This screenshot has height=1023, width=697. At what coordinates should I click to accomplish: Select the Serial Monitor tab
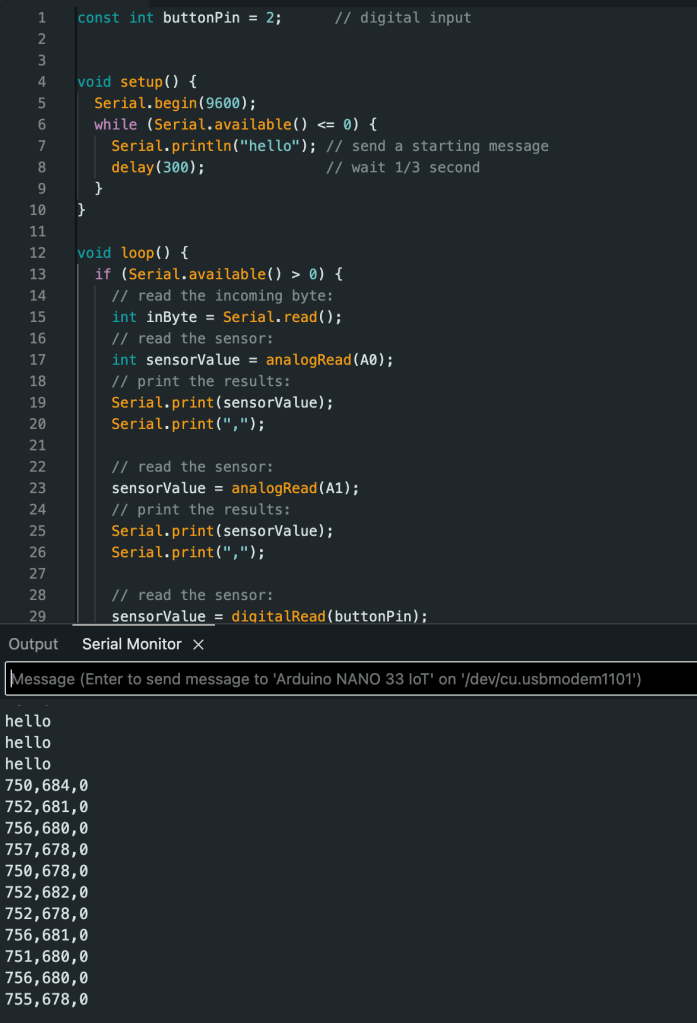pyautogui.click(x=132, y=645)
